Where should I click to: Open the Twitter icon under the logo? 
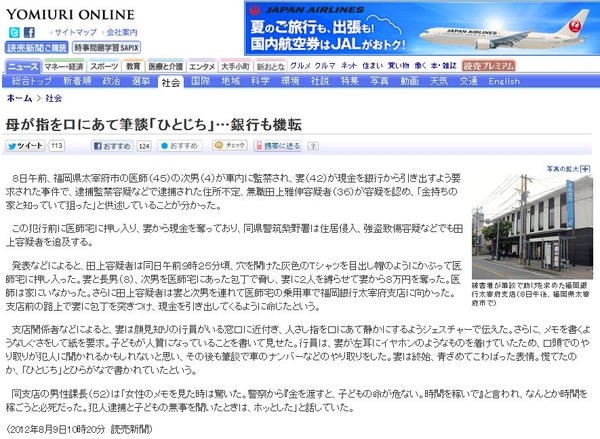14,33
